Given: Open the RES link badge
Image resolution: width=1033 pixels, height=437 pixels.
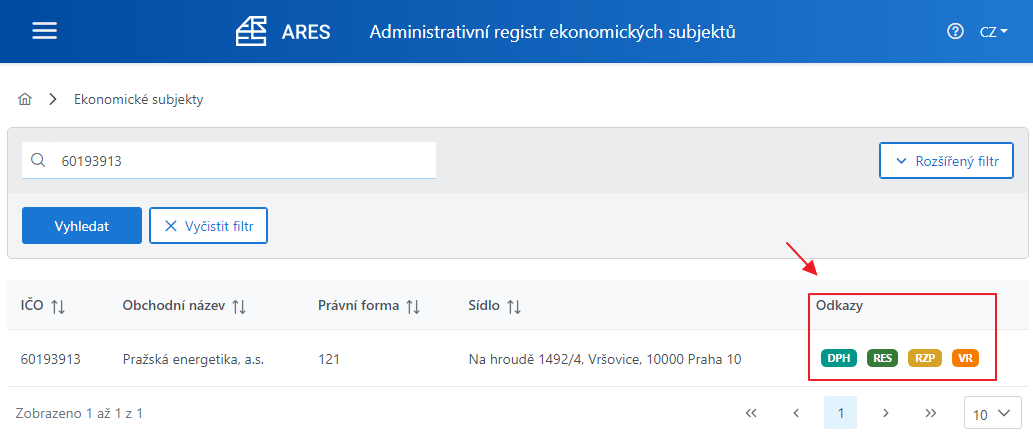Looking at the screenshot, I should point(882,358).
